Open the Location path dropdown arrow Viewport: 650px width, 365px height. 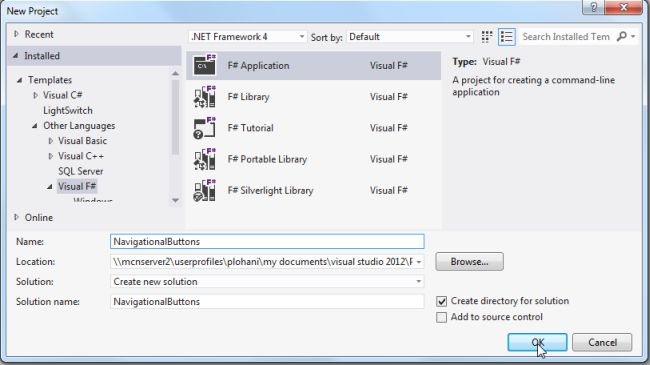pyautogui.click(x=419, y=262)
